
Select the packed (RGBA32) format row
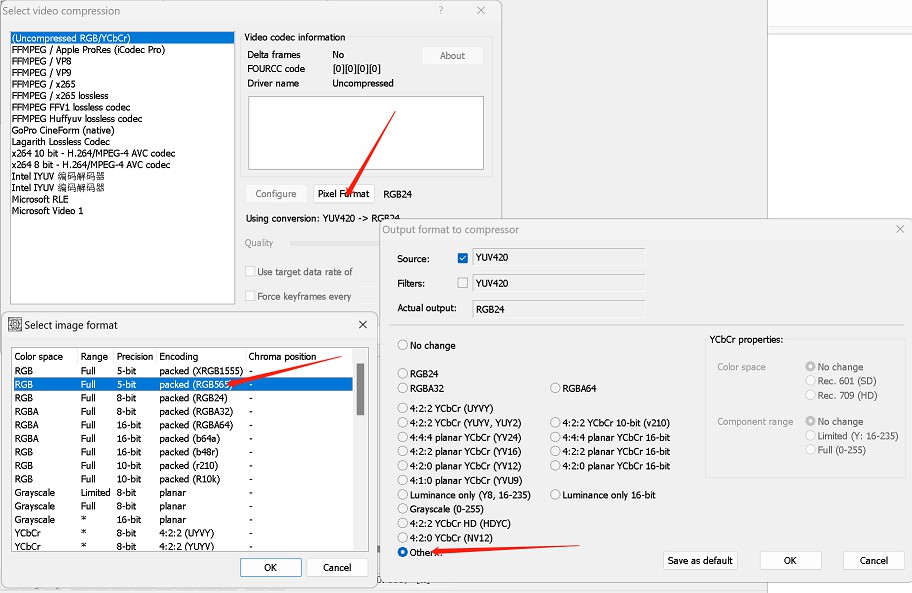pyautogui.click(x=180, y=411)
